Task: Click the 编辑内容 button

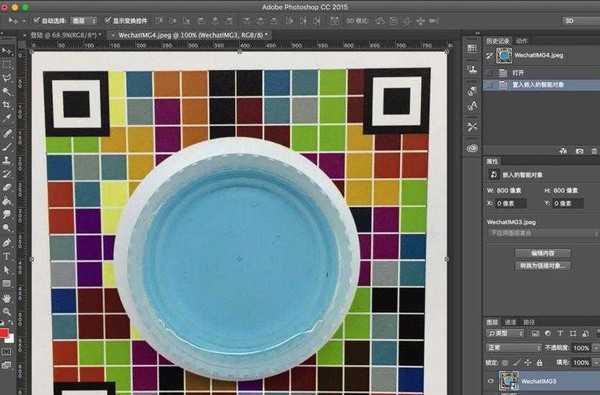Action: click(x=543, y=253)
